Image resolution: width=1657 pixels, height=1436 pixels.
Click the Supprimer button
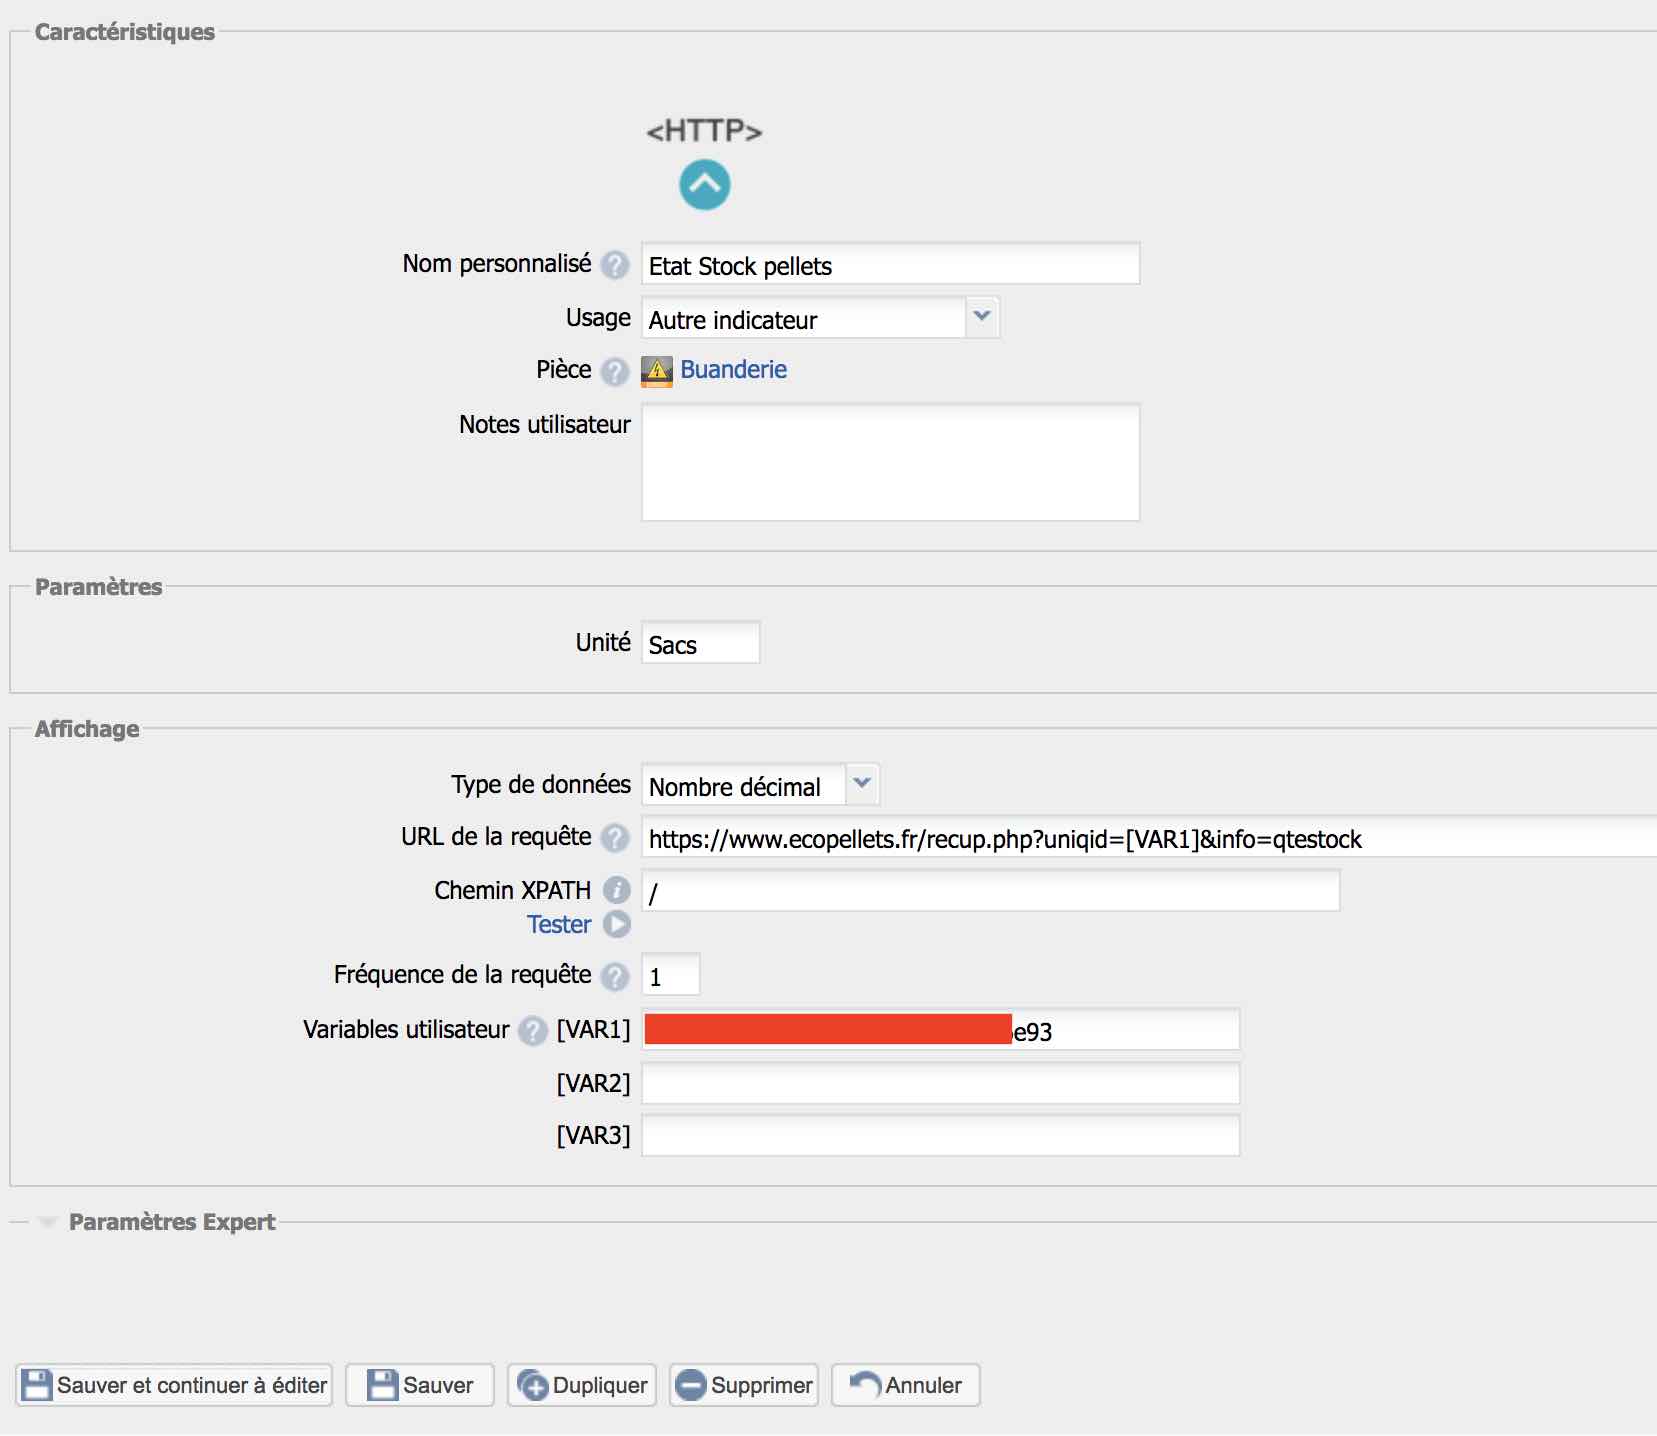pyautogui.click(x=744, y=1385)
